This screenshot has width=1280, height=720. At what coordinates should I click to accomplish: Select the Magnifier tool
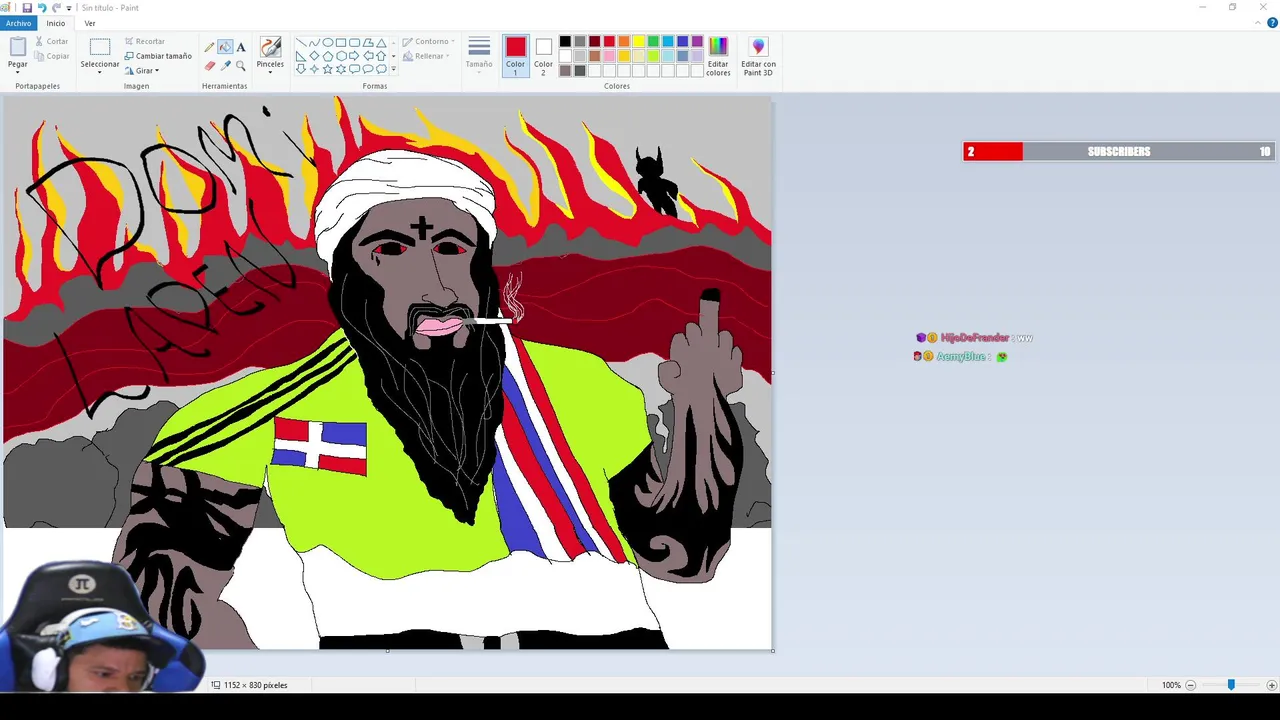[241, 65]
